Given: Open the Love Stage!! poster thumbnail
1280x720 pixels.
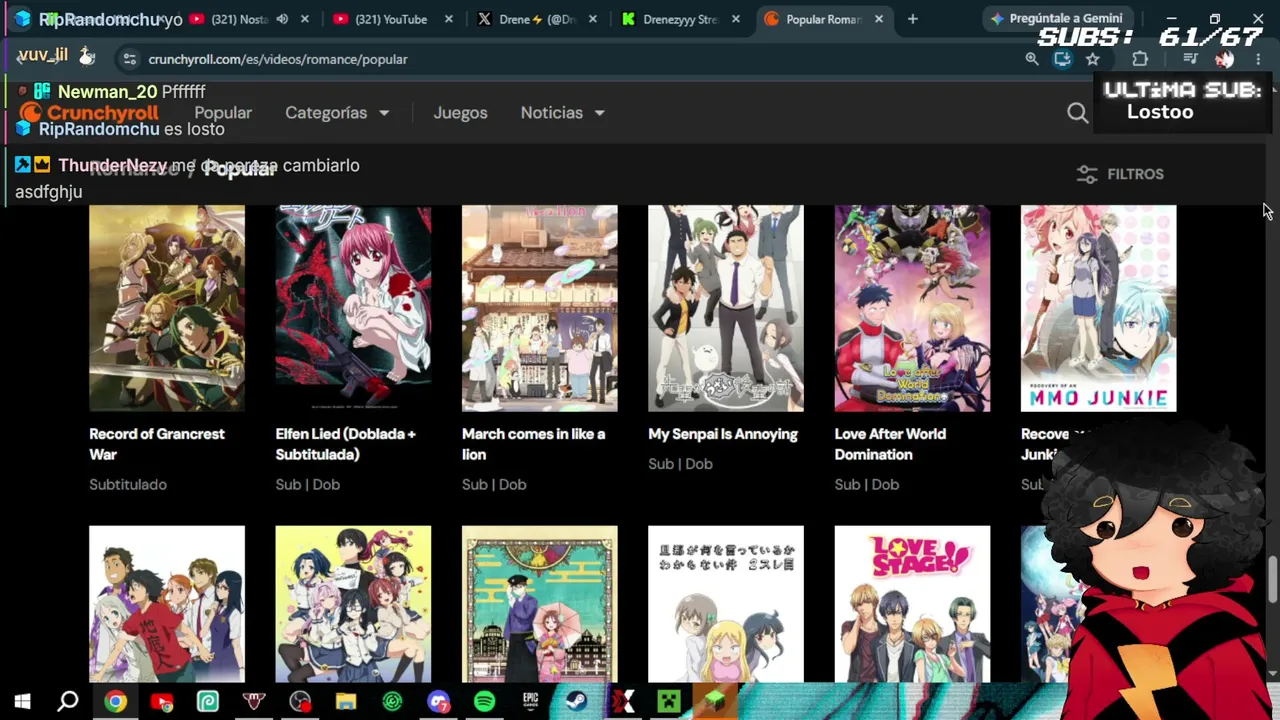Looking at the screenshot, I should 912,604.
